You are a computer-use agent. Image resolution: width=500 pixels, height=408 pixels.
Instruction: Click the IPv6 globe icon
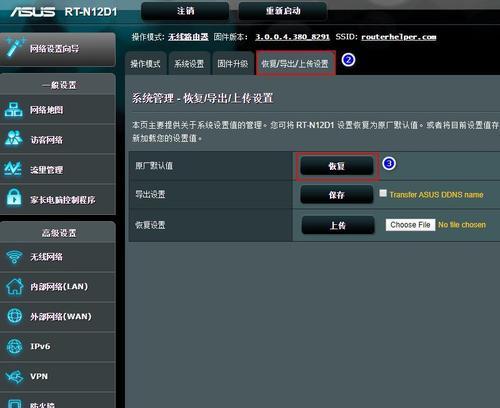tap(14, 347)
